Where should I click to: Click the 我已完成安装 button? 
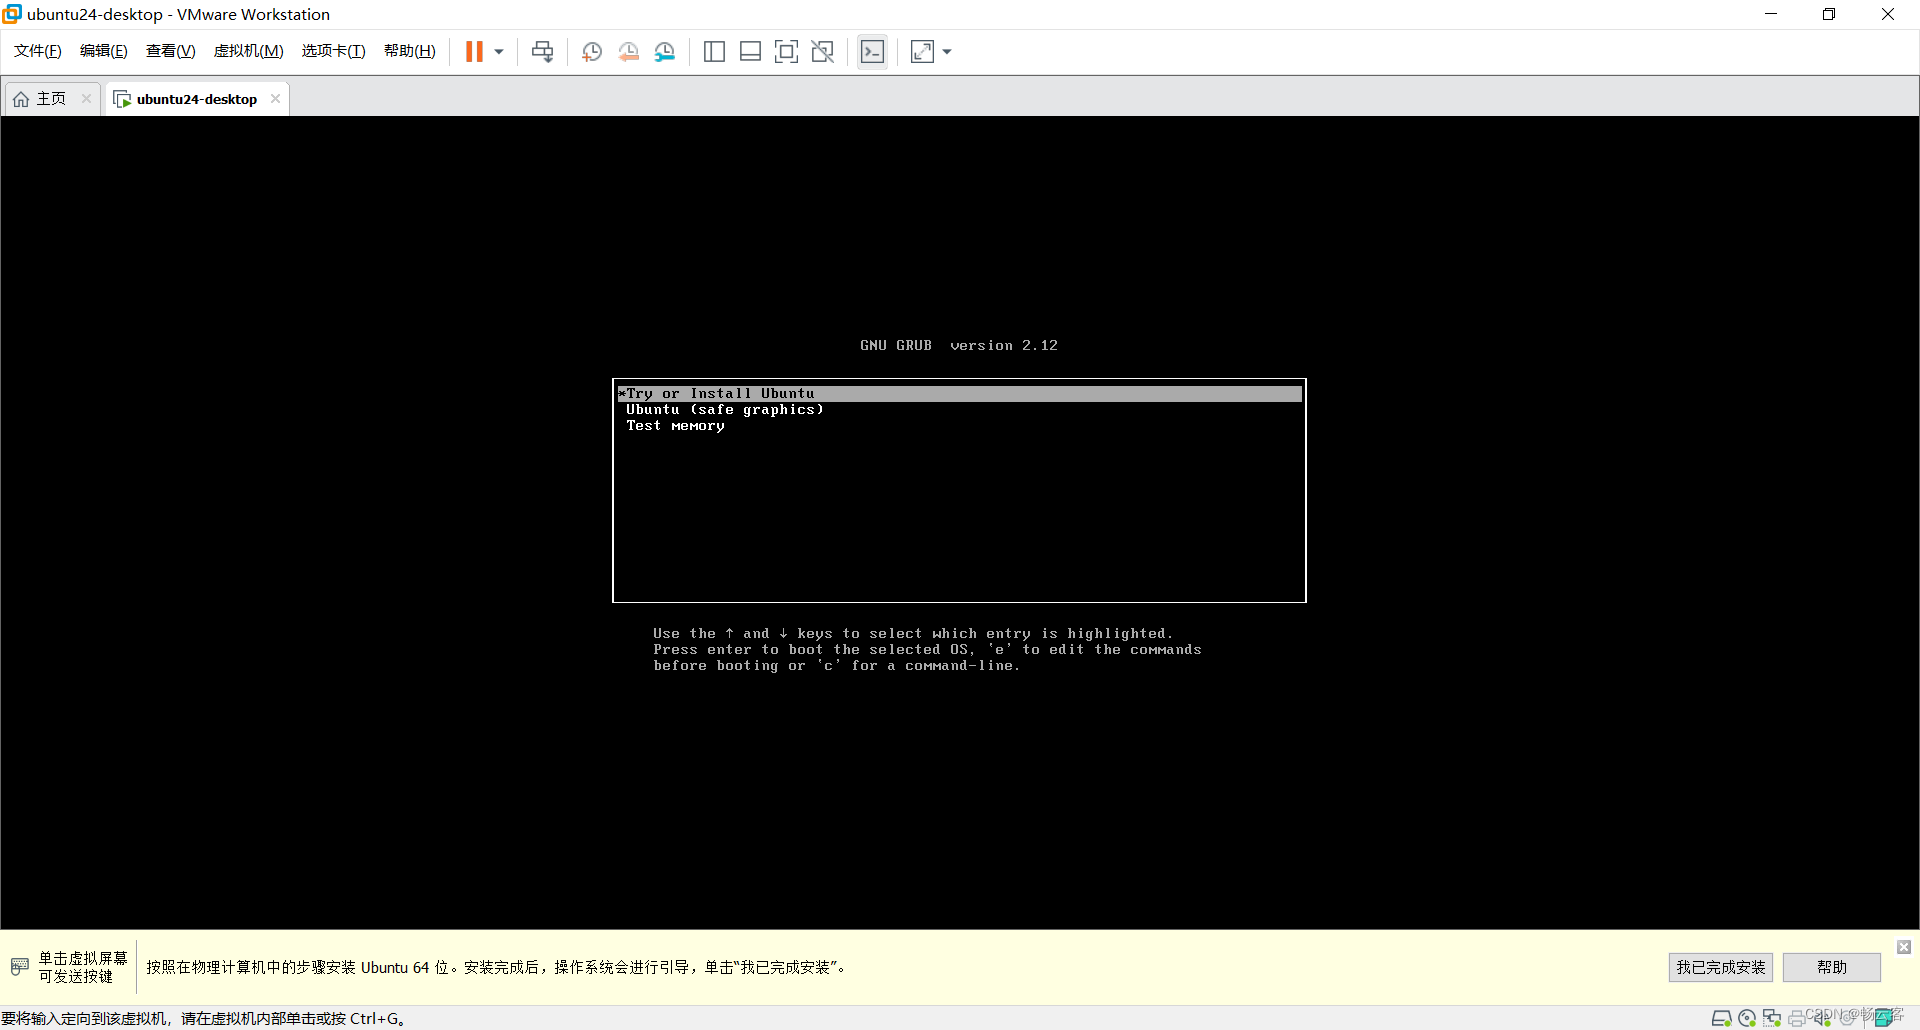(x=1719, y=967)
